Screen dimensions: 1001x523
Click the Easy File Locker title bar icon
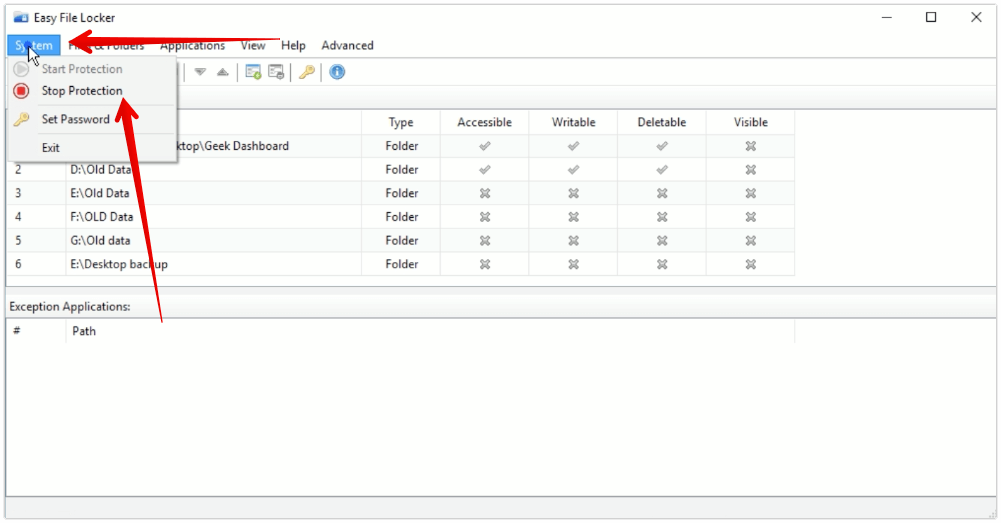pyautogui.click(x=21, y=17)
